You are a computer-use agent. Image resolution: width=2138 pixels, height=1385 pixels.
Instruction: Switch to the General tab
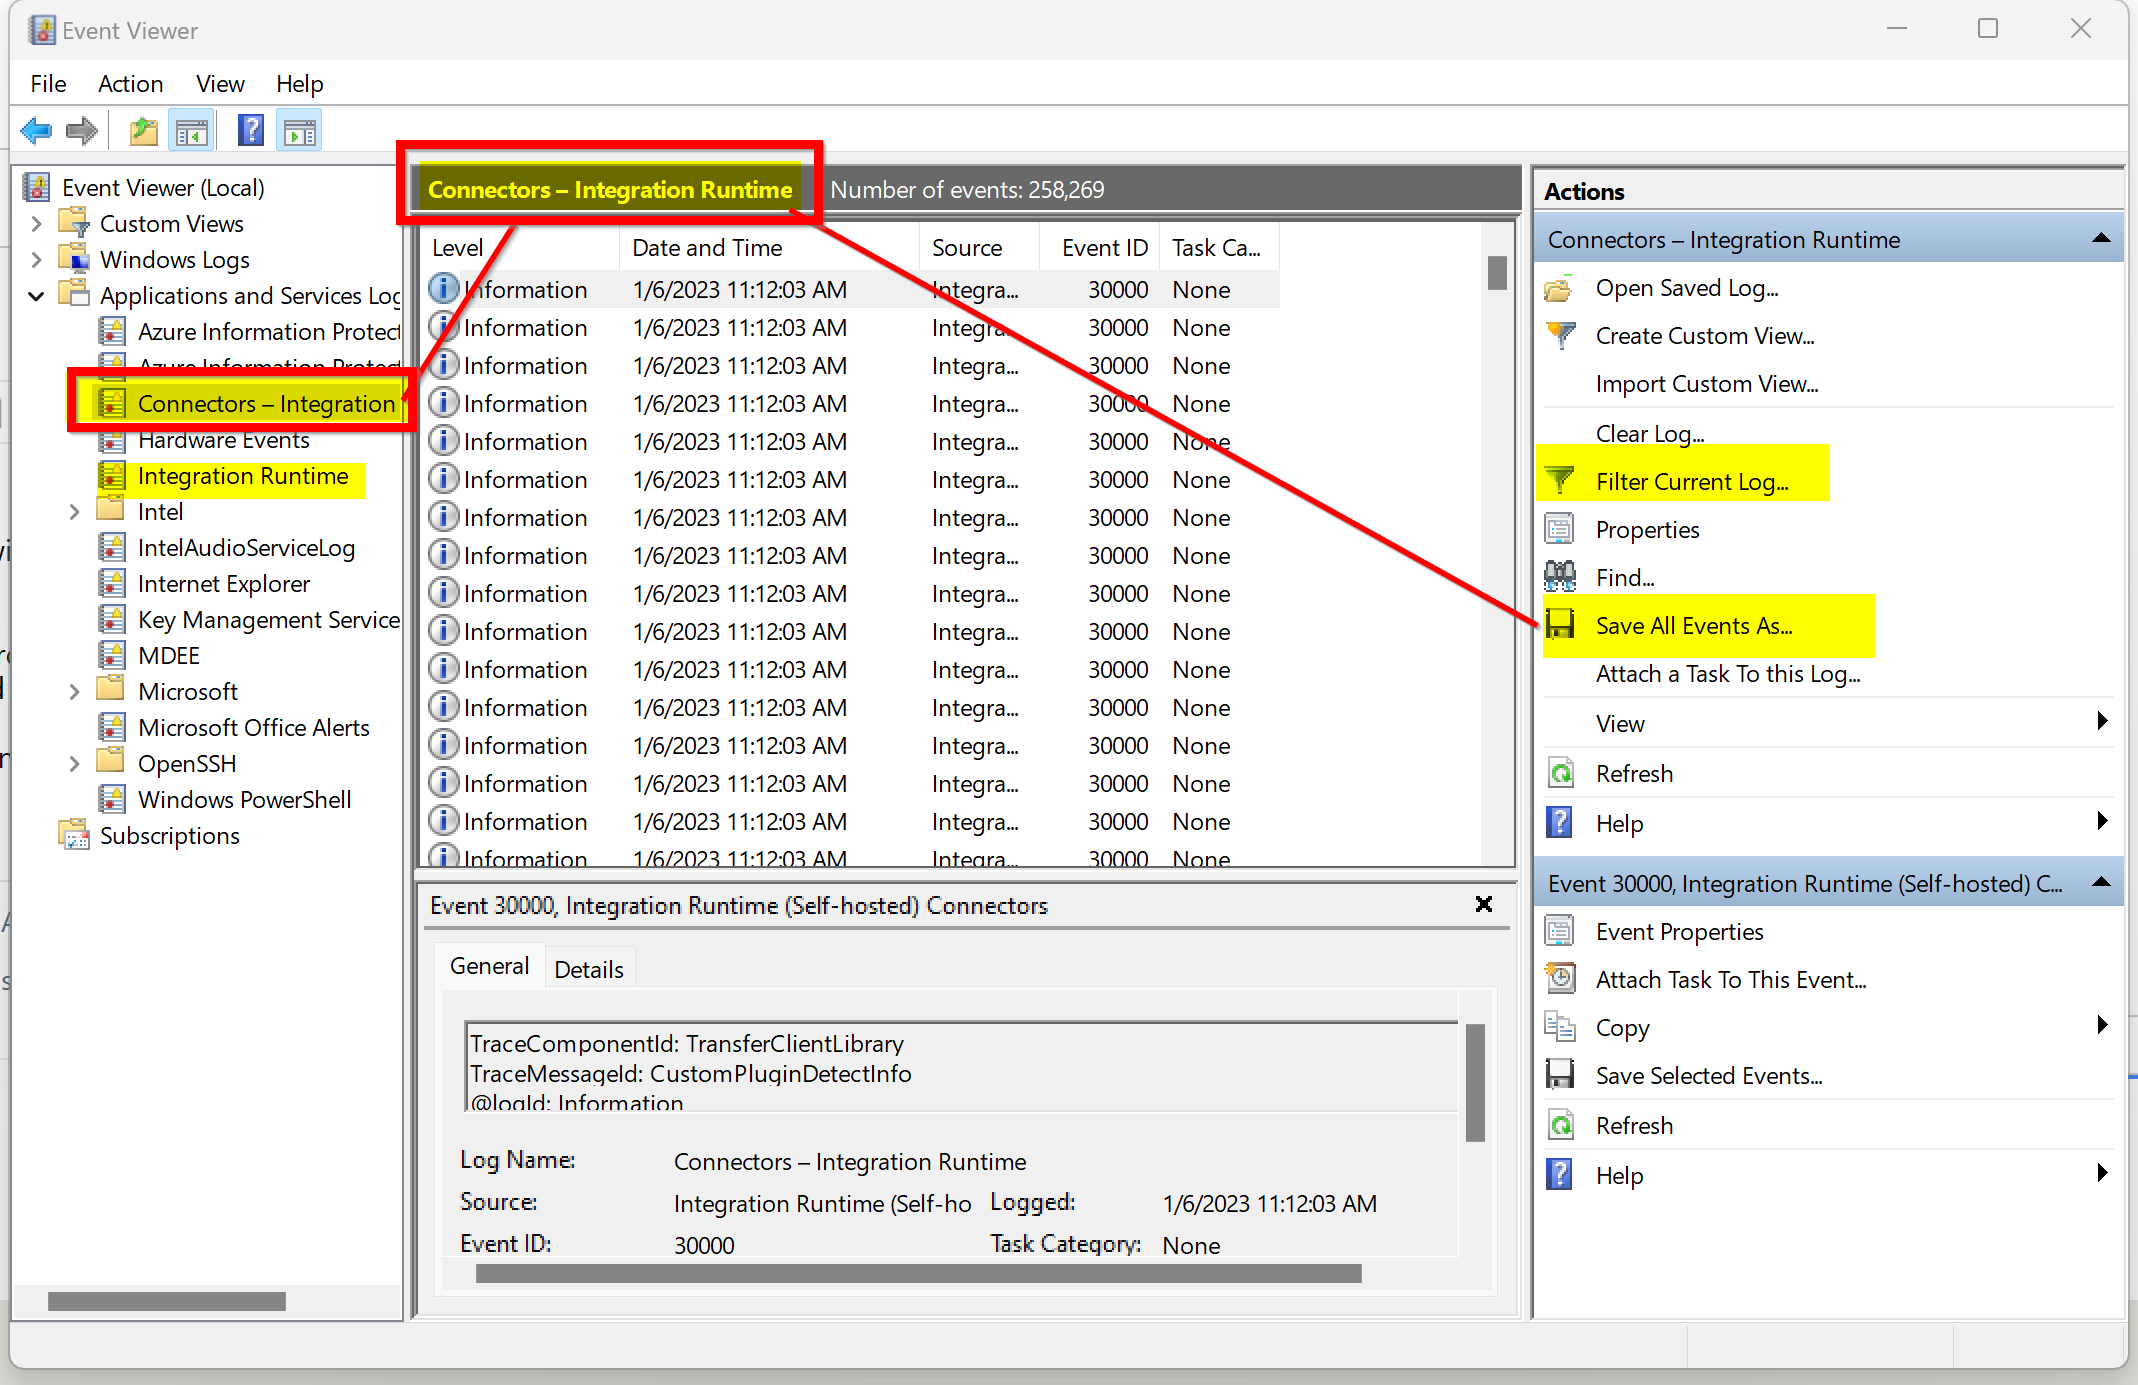click(x=489, y=966)
